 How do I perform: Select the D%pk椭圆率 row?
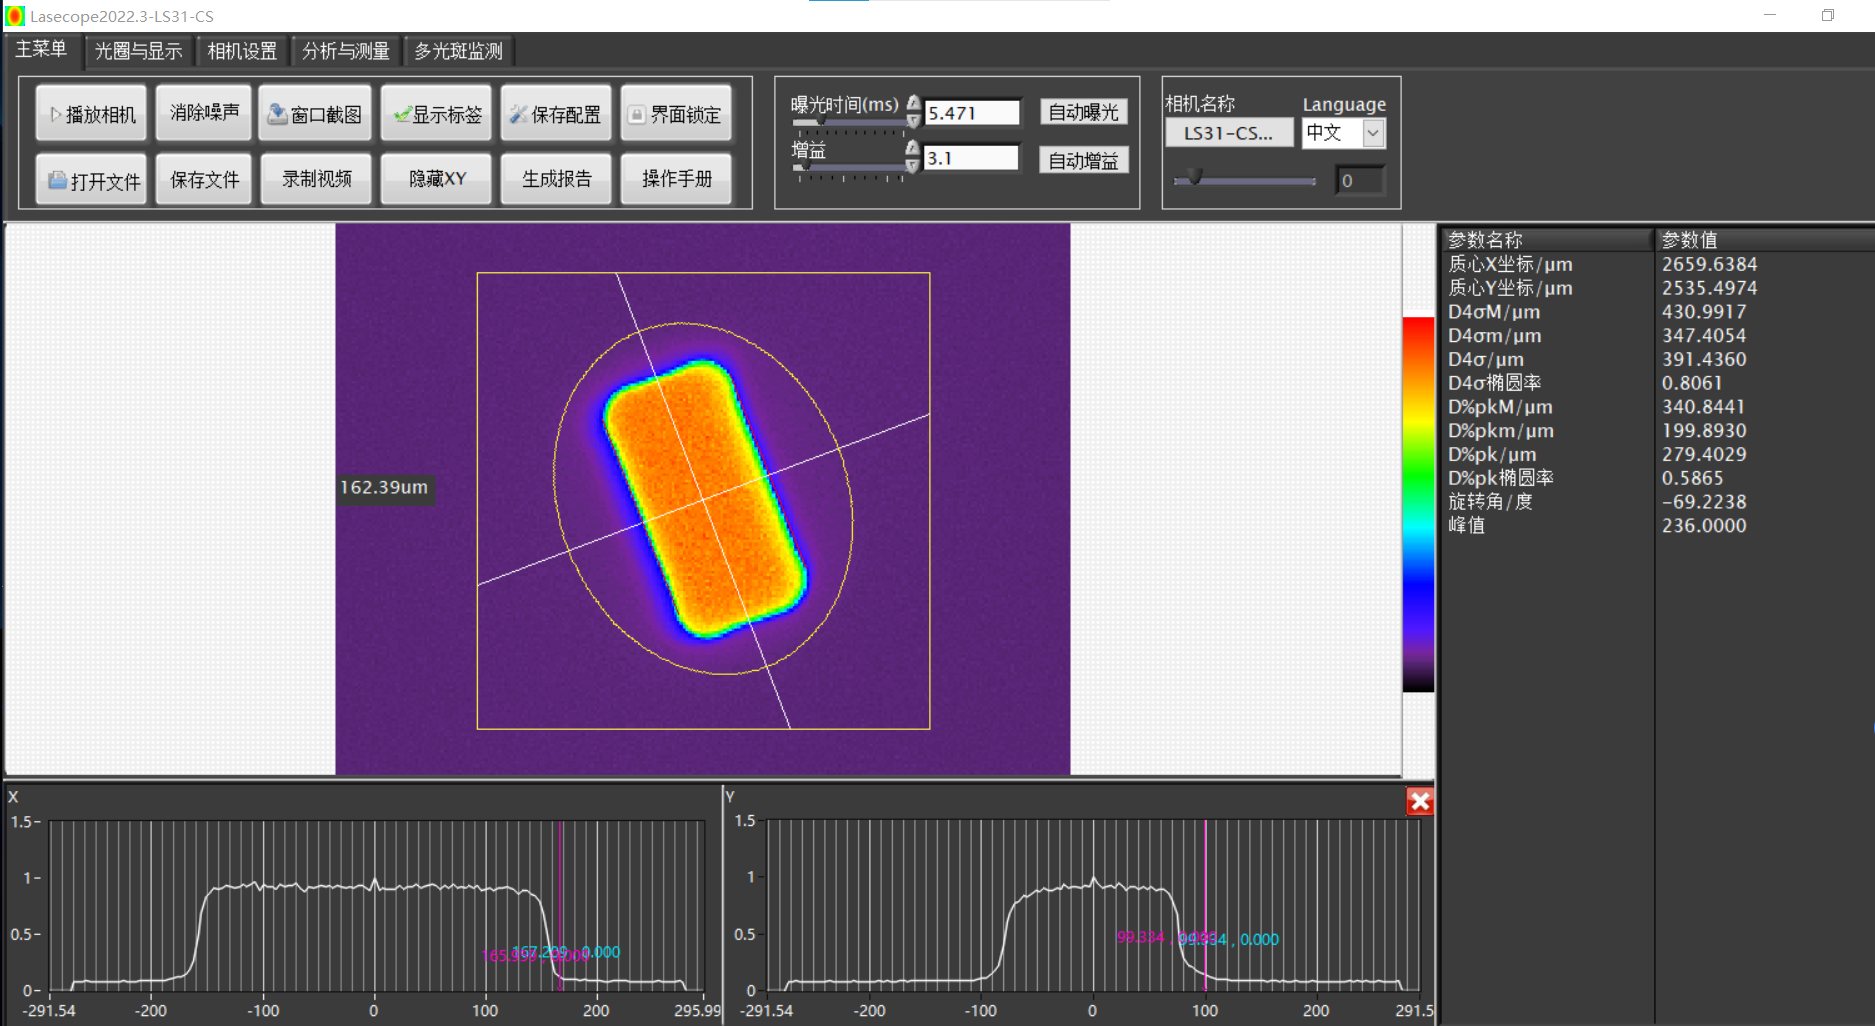tap(1657, 478)
